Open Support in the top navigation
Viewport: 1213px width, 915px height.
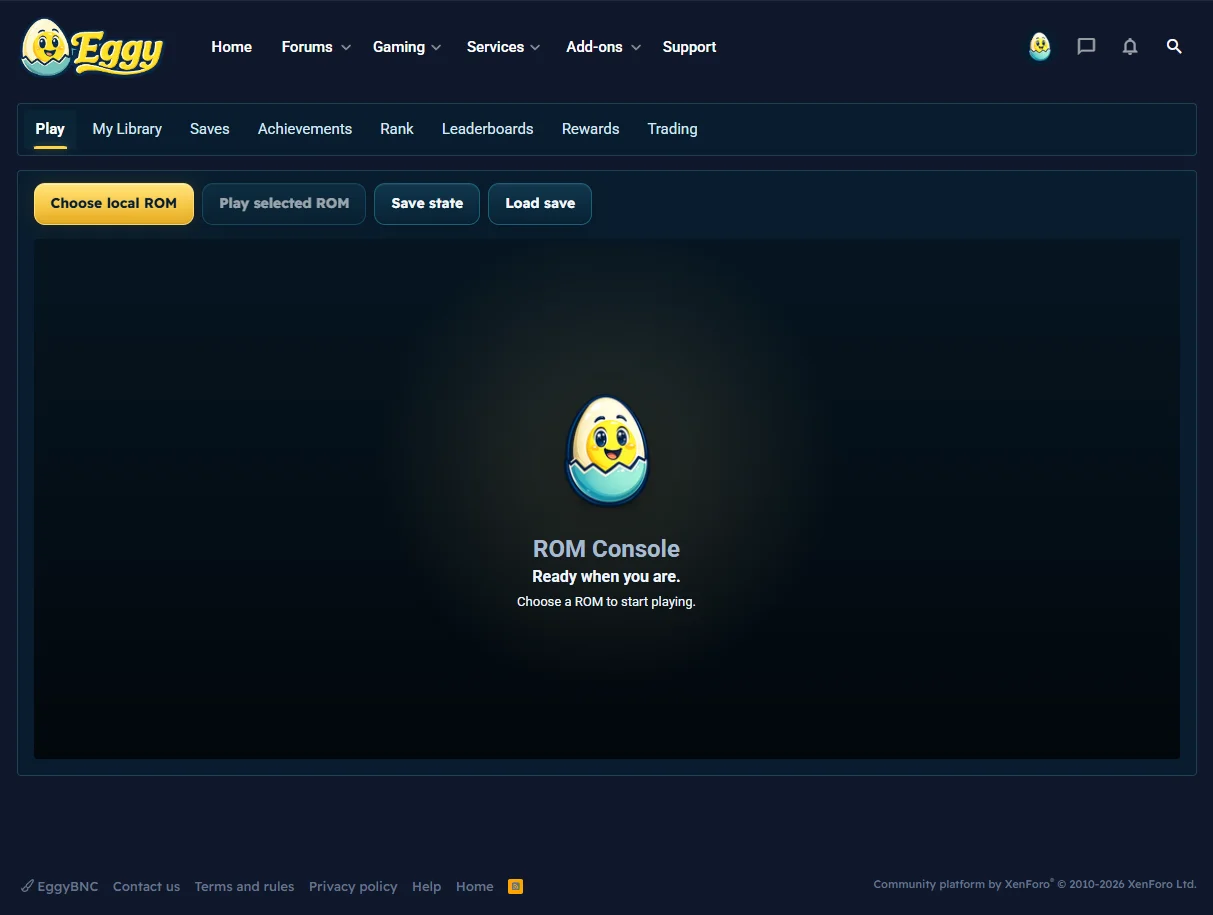(689, 47)
